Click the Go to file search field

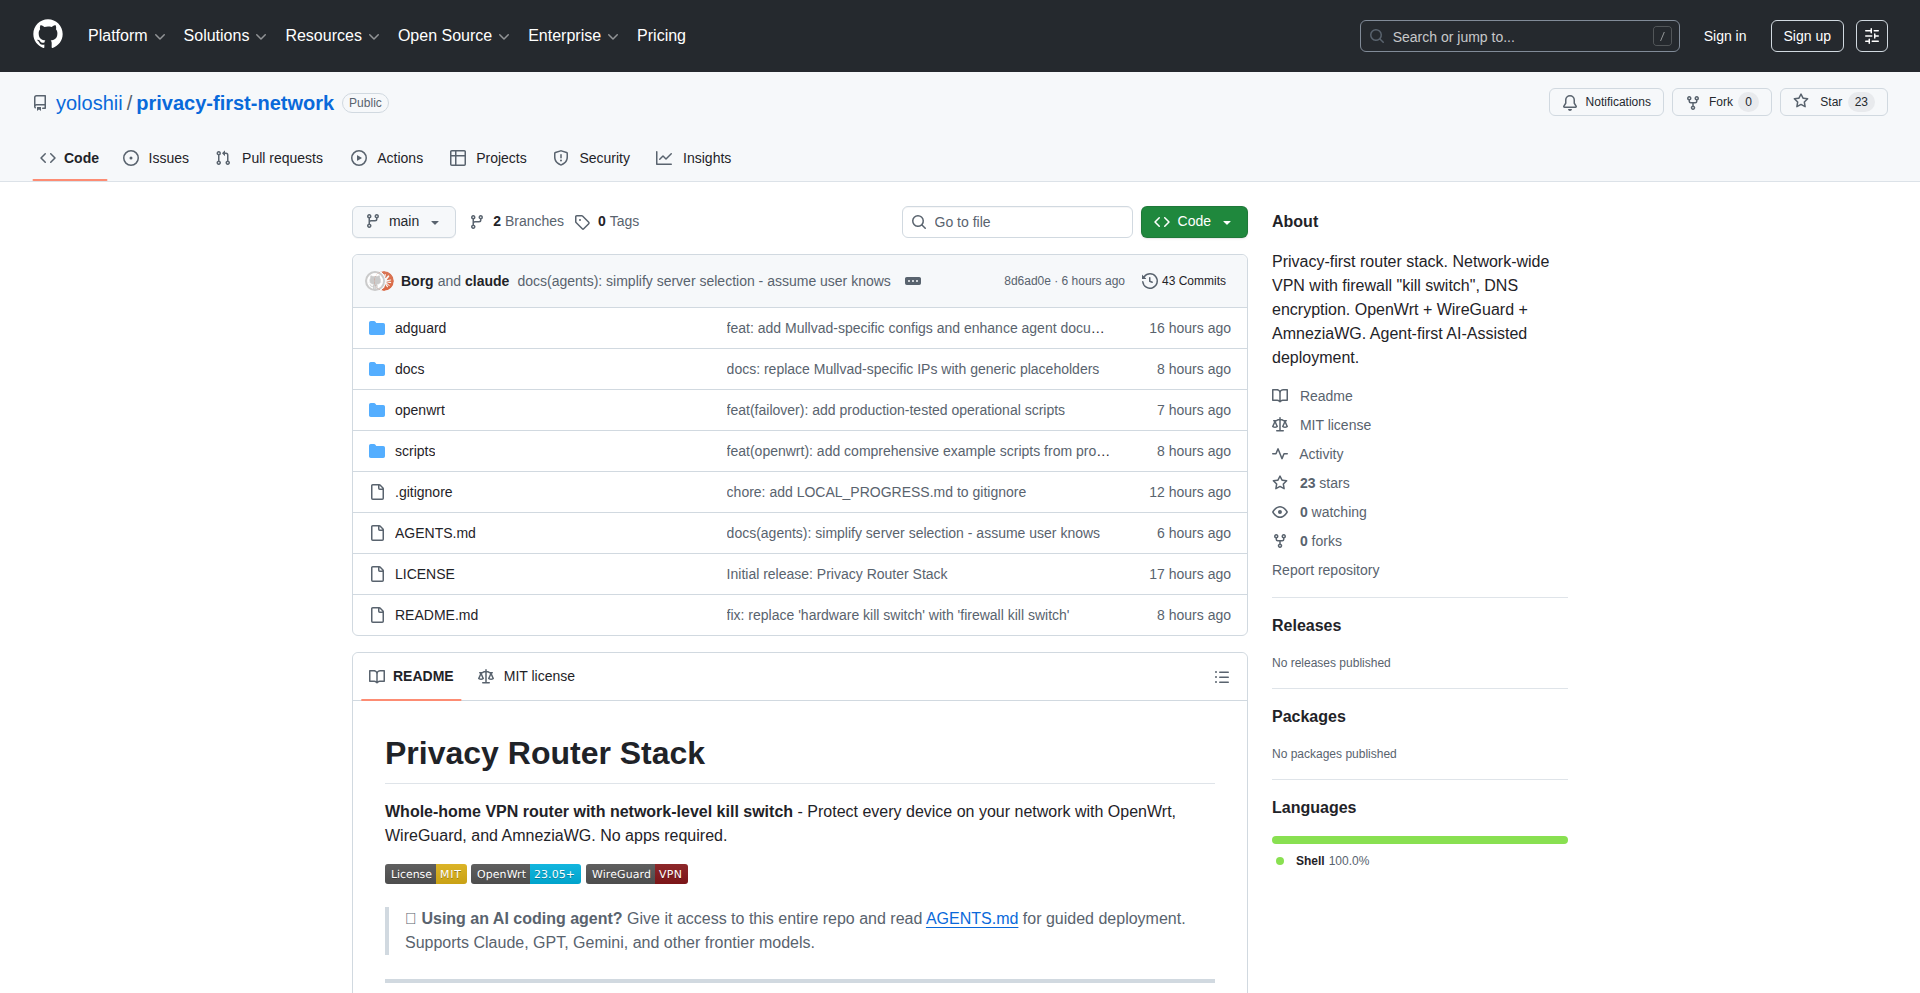(x=1017, y=222)
